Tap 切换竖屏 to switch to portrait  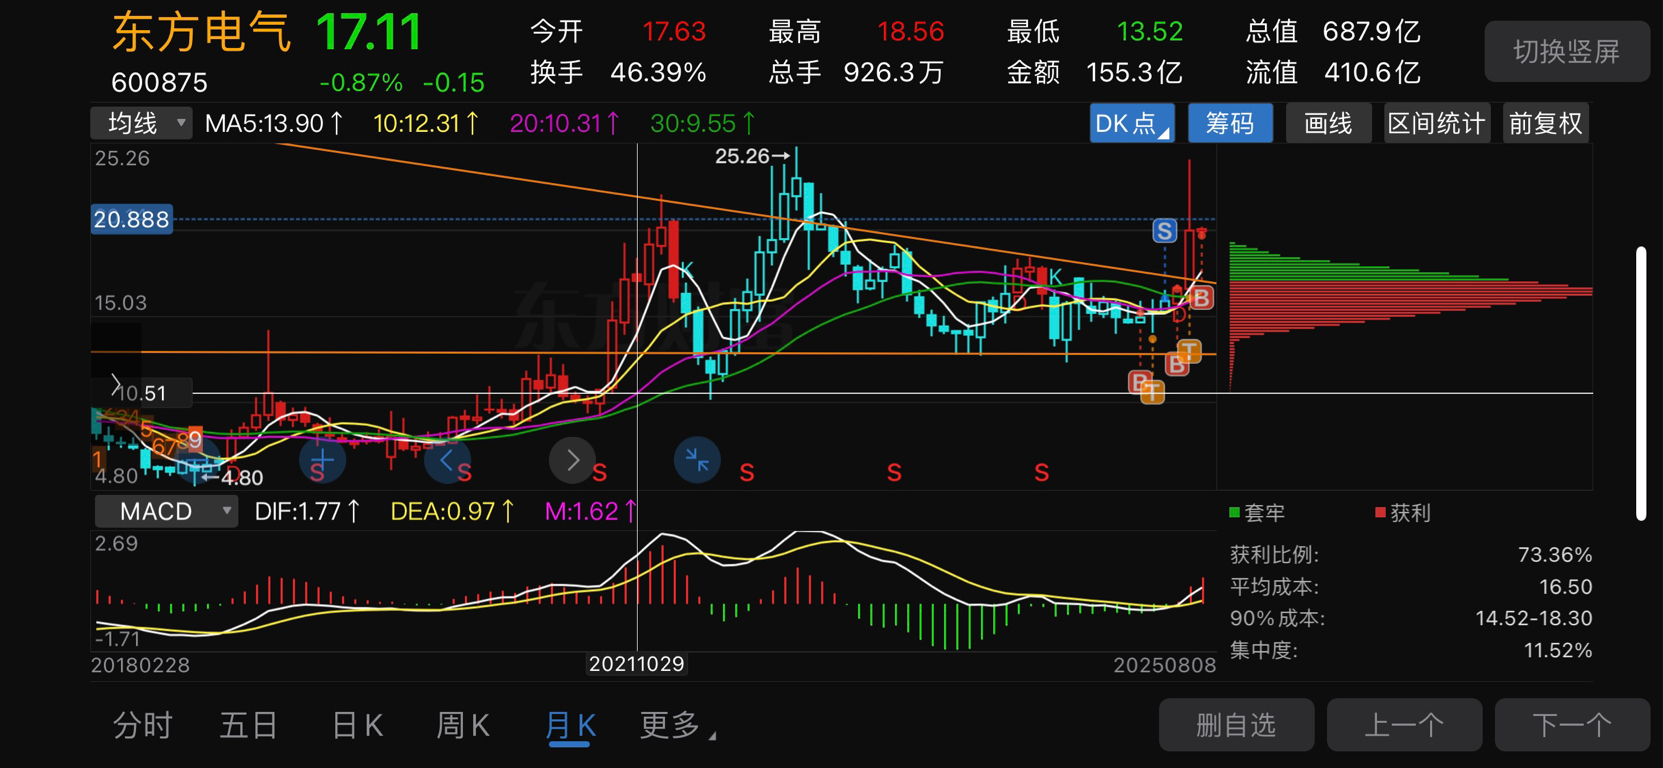coord(1567,51)
